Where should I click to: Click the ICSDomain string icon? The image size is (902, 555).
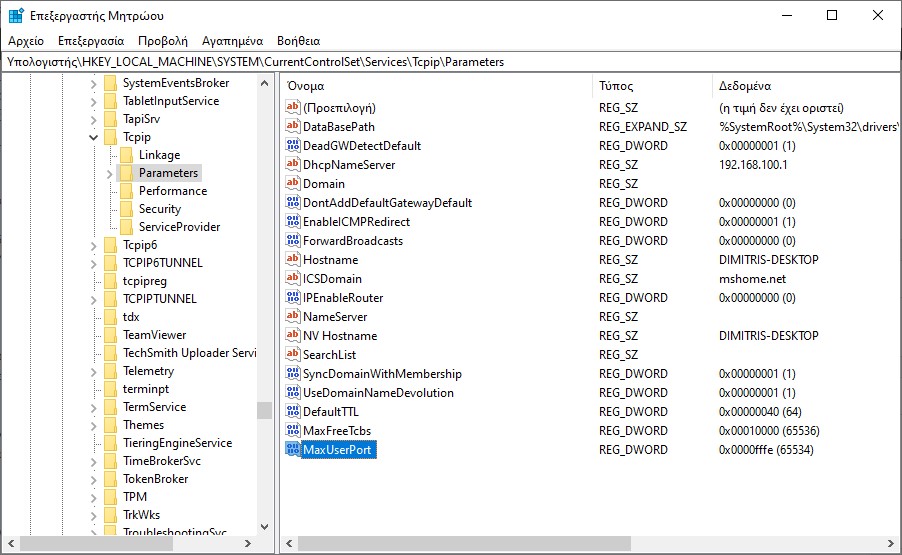point(293,278)
